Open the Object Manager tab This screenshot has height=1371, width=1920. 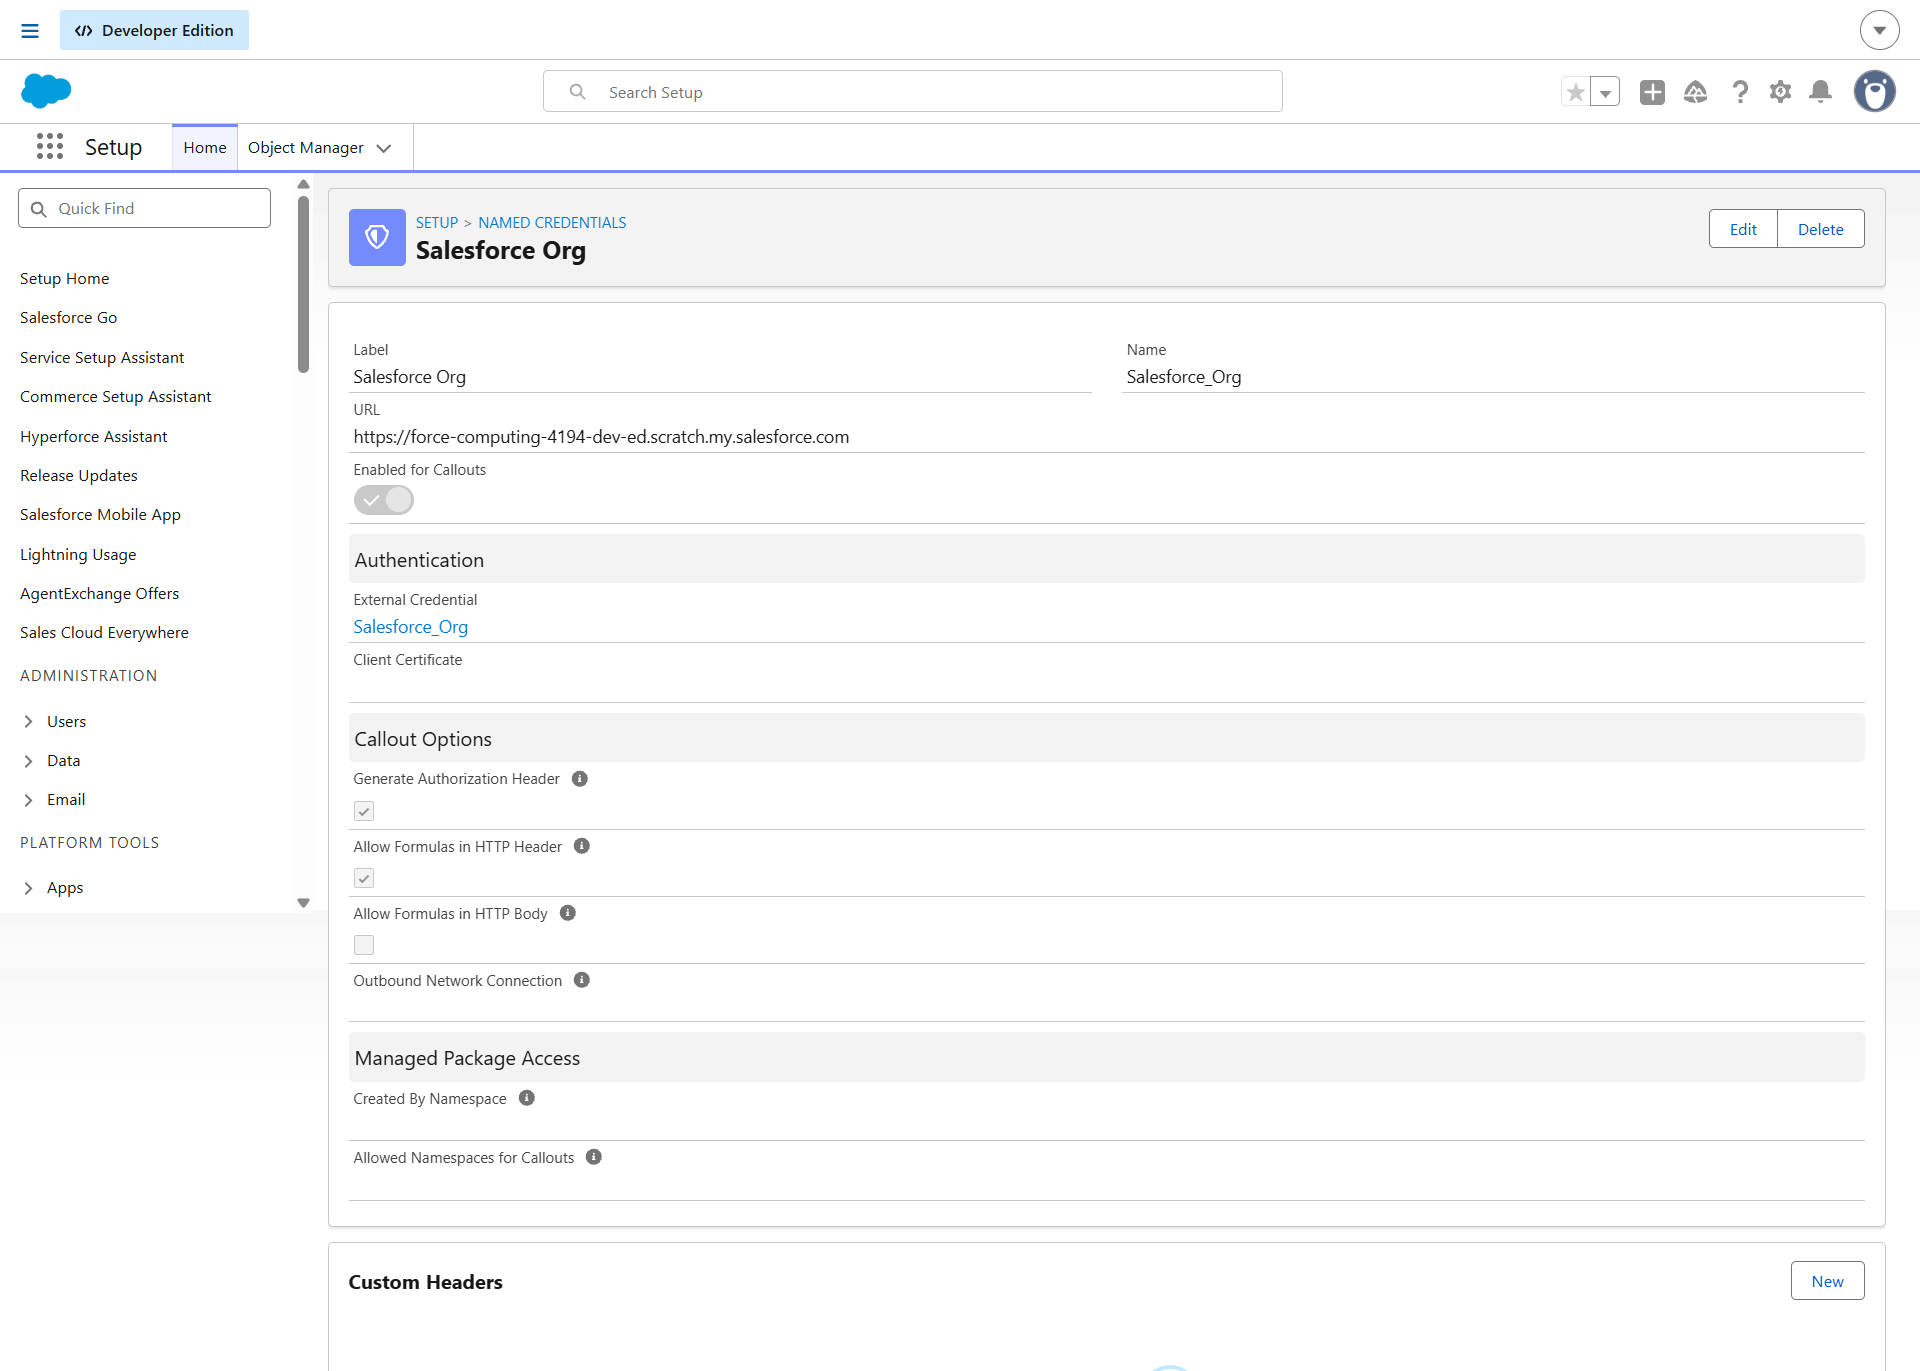point(306,148)
